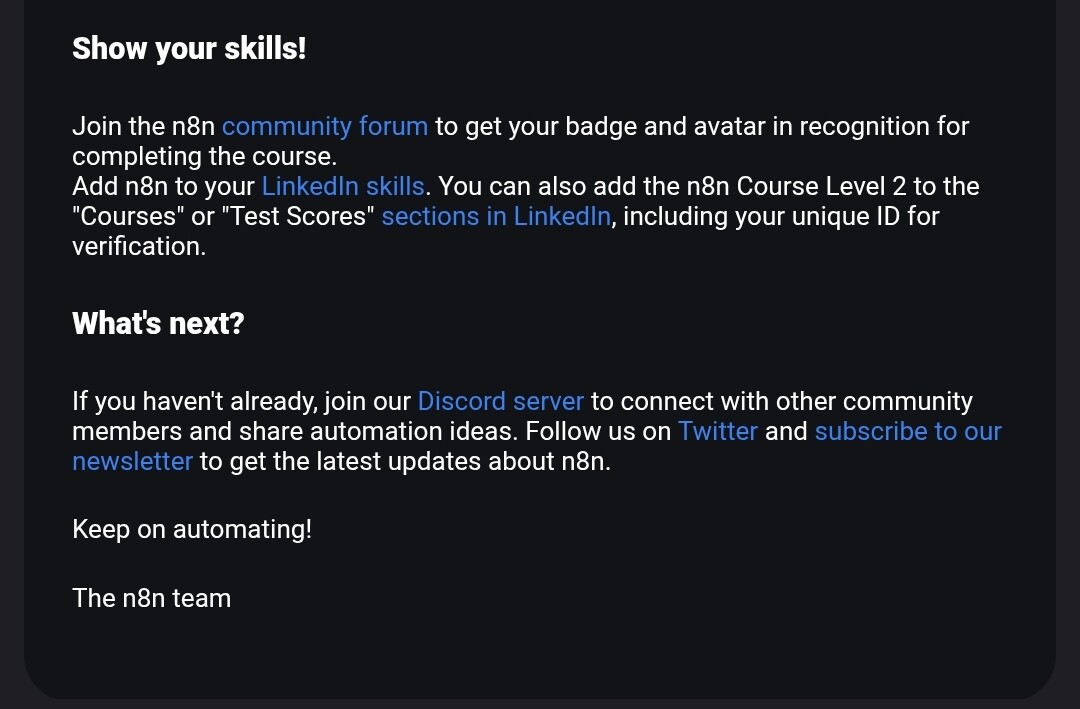Click the "subscribe to our" link text
Viewport: 1080px width, 709px height.
pyautogui.click(x=908, y=432)
